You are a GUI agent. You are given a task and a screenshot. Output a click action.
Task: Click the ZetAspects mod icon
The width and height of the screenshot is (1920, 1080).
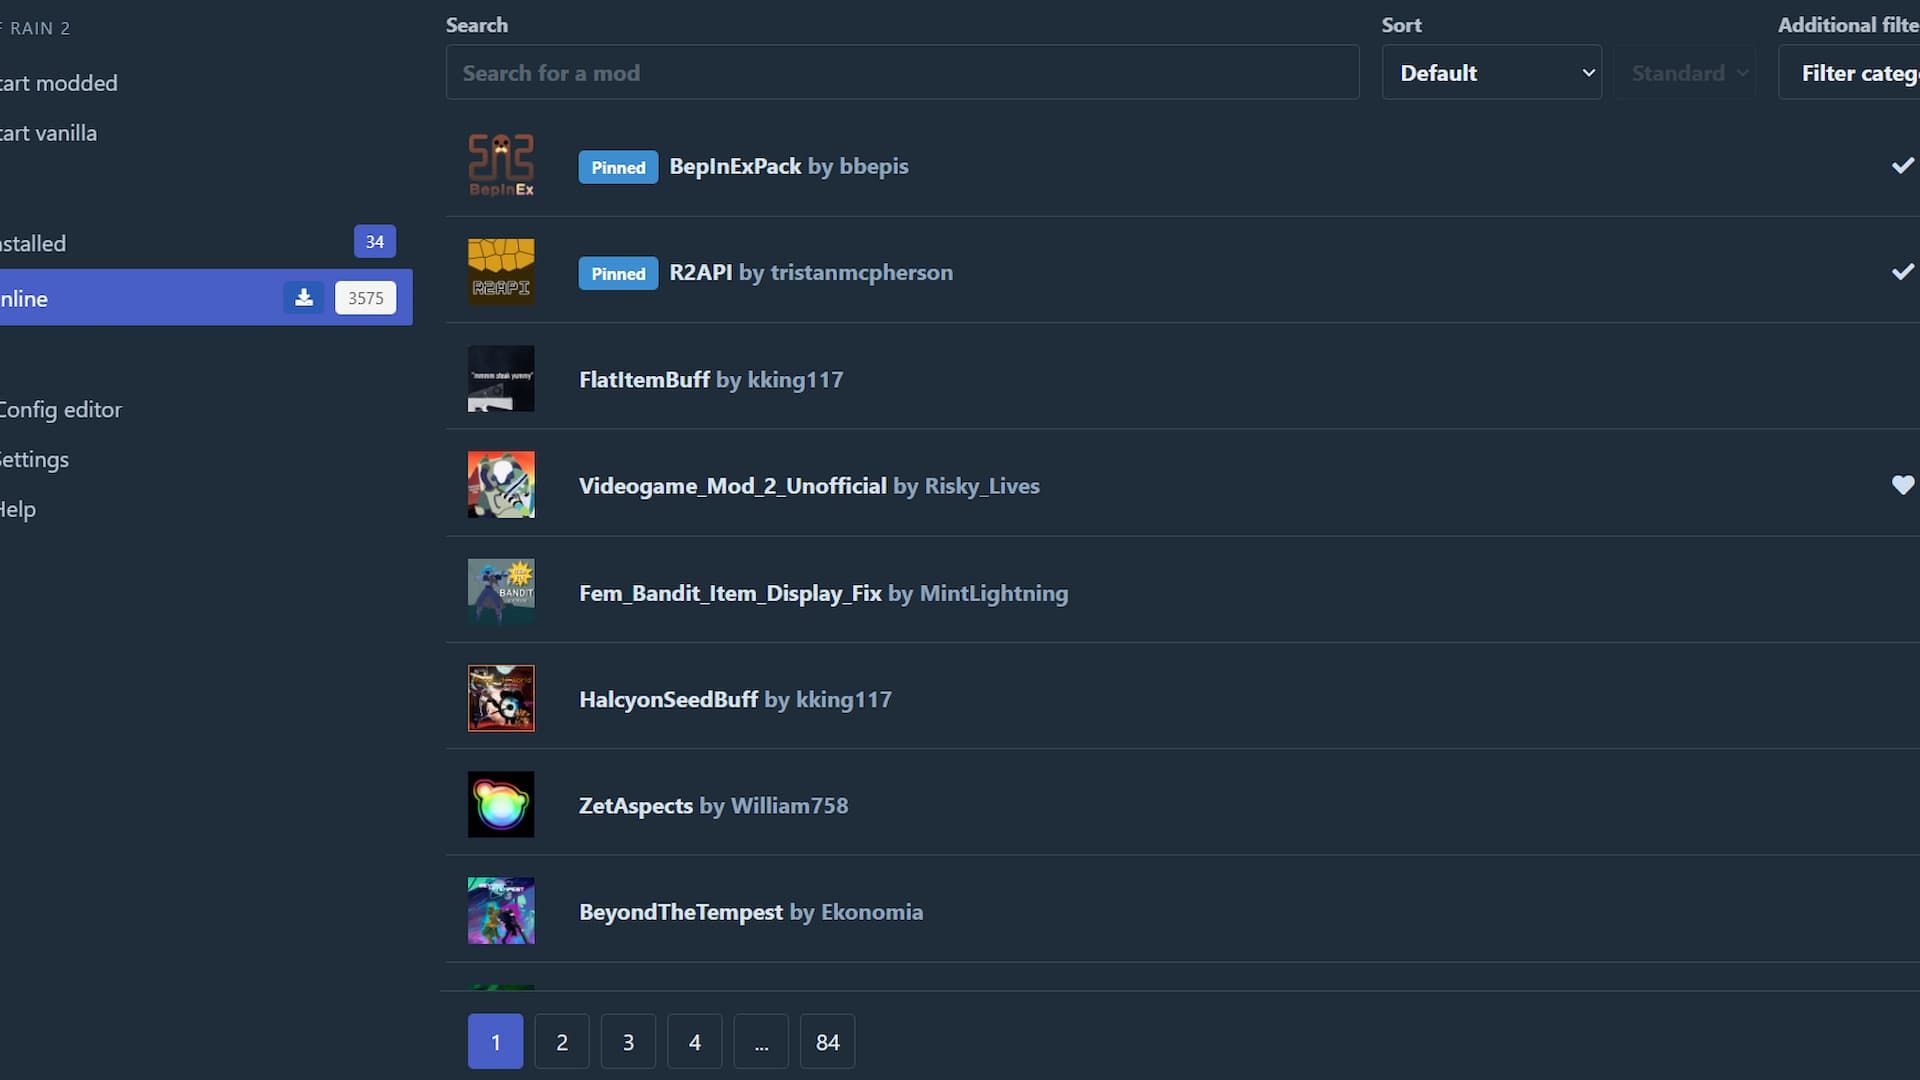pyautogui.click(x=501, y=804)
